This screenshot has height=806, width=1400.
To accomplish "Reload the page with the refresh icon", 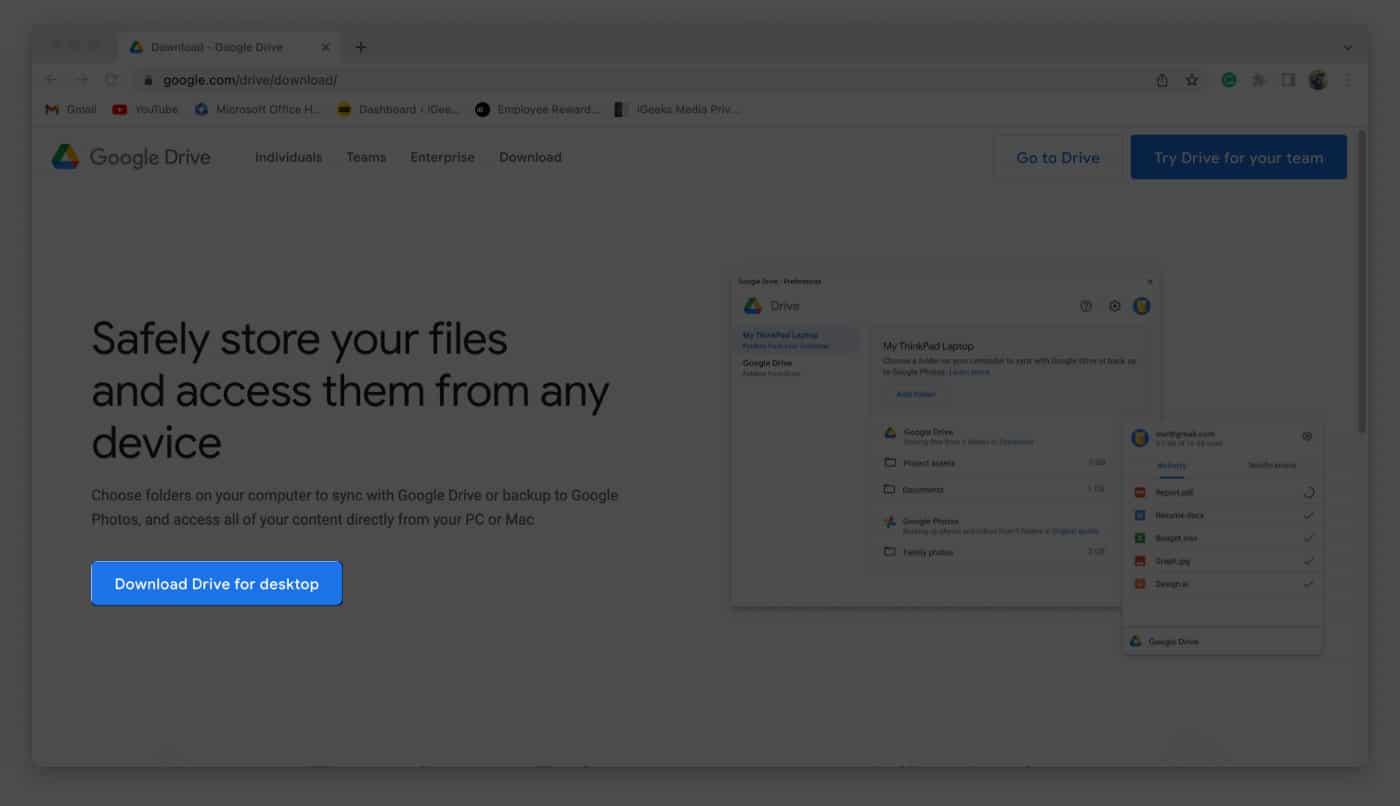I will click(x=112, y=80).
